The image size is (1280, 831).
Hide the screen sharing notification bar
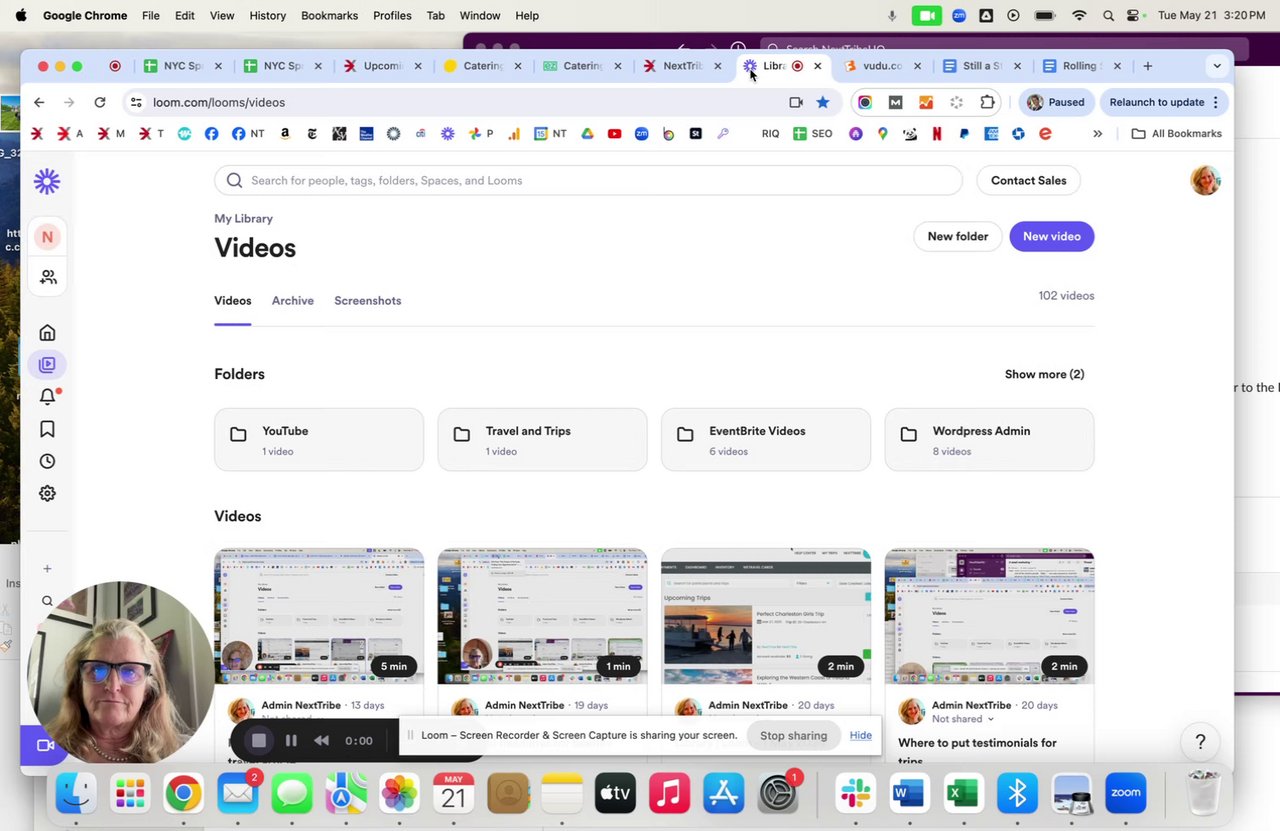[861, 736]
